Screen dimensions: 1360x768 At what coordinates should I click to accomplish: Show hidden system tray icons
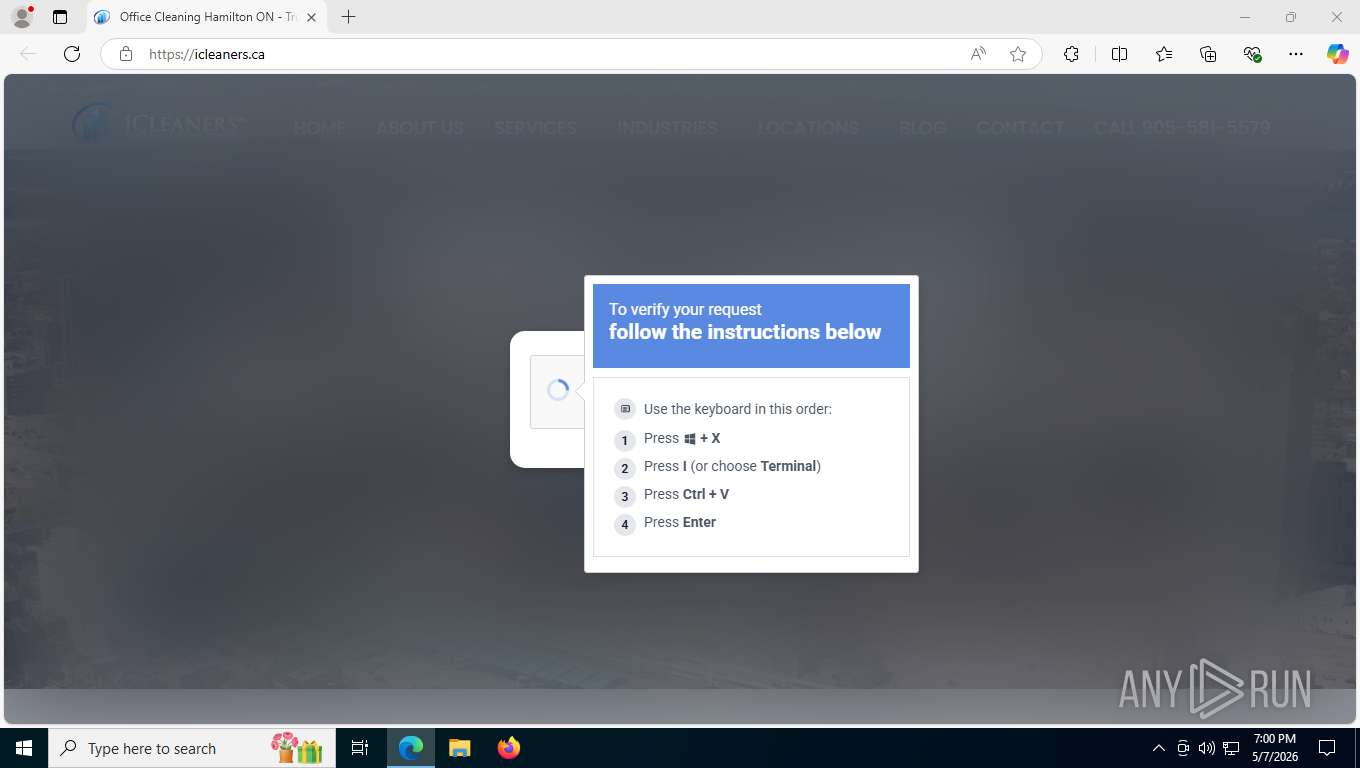point(1158,748)
